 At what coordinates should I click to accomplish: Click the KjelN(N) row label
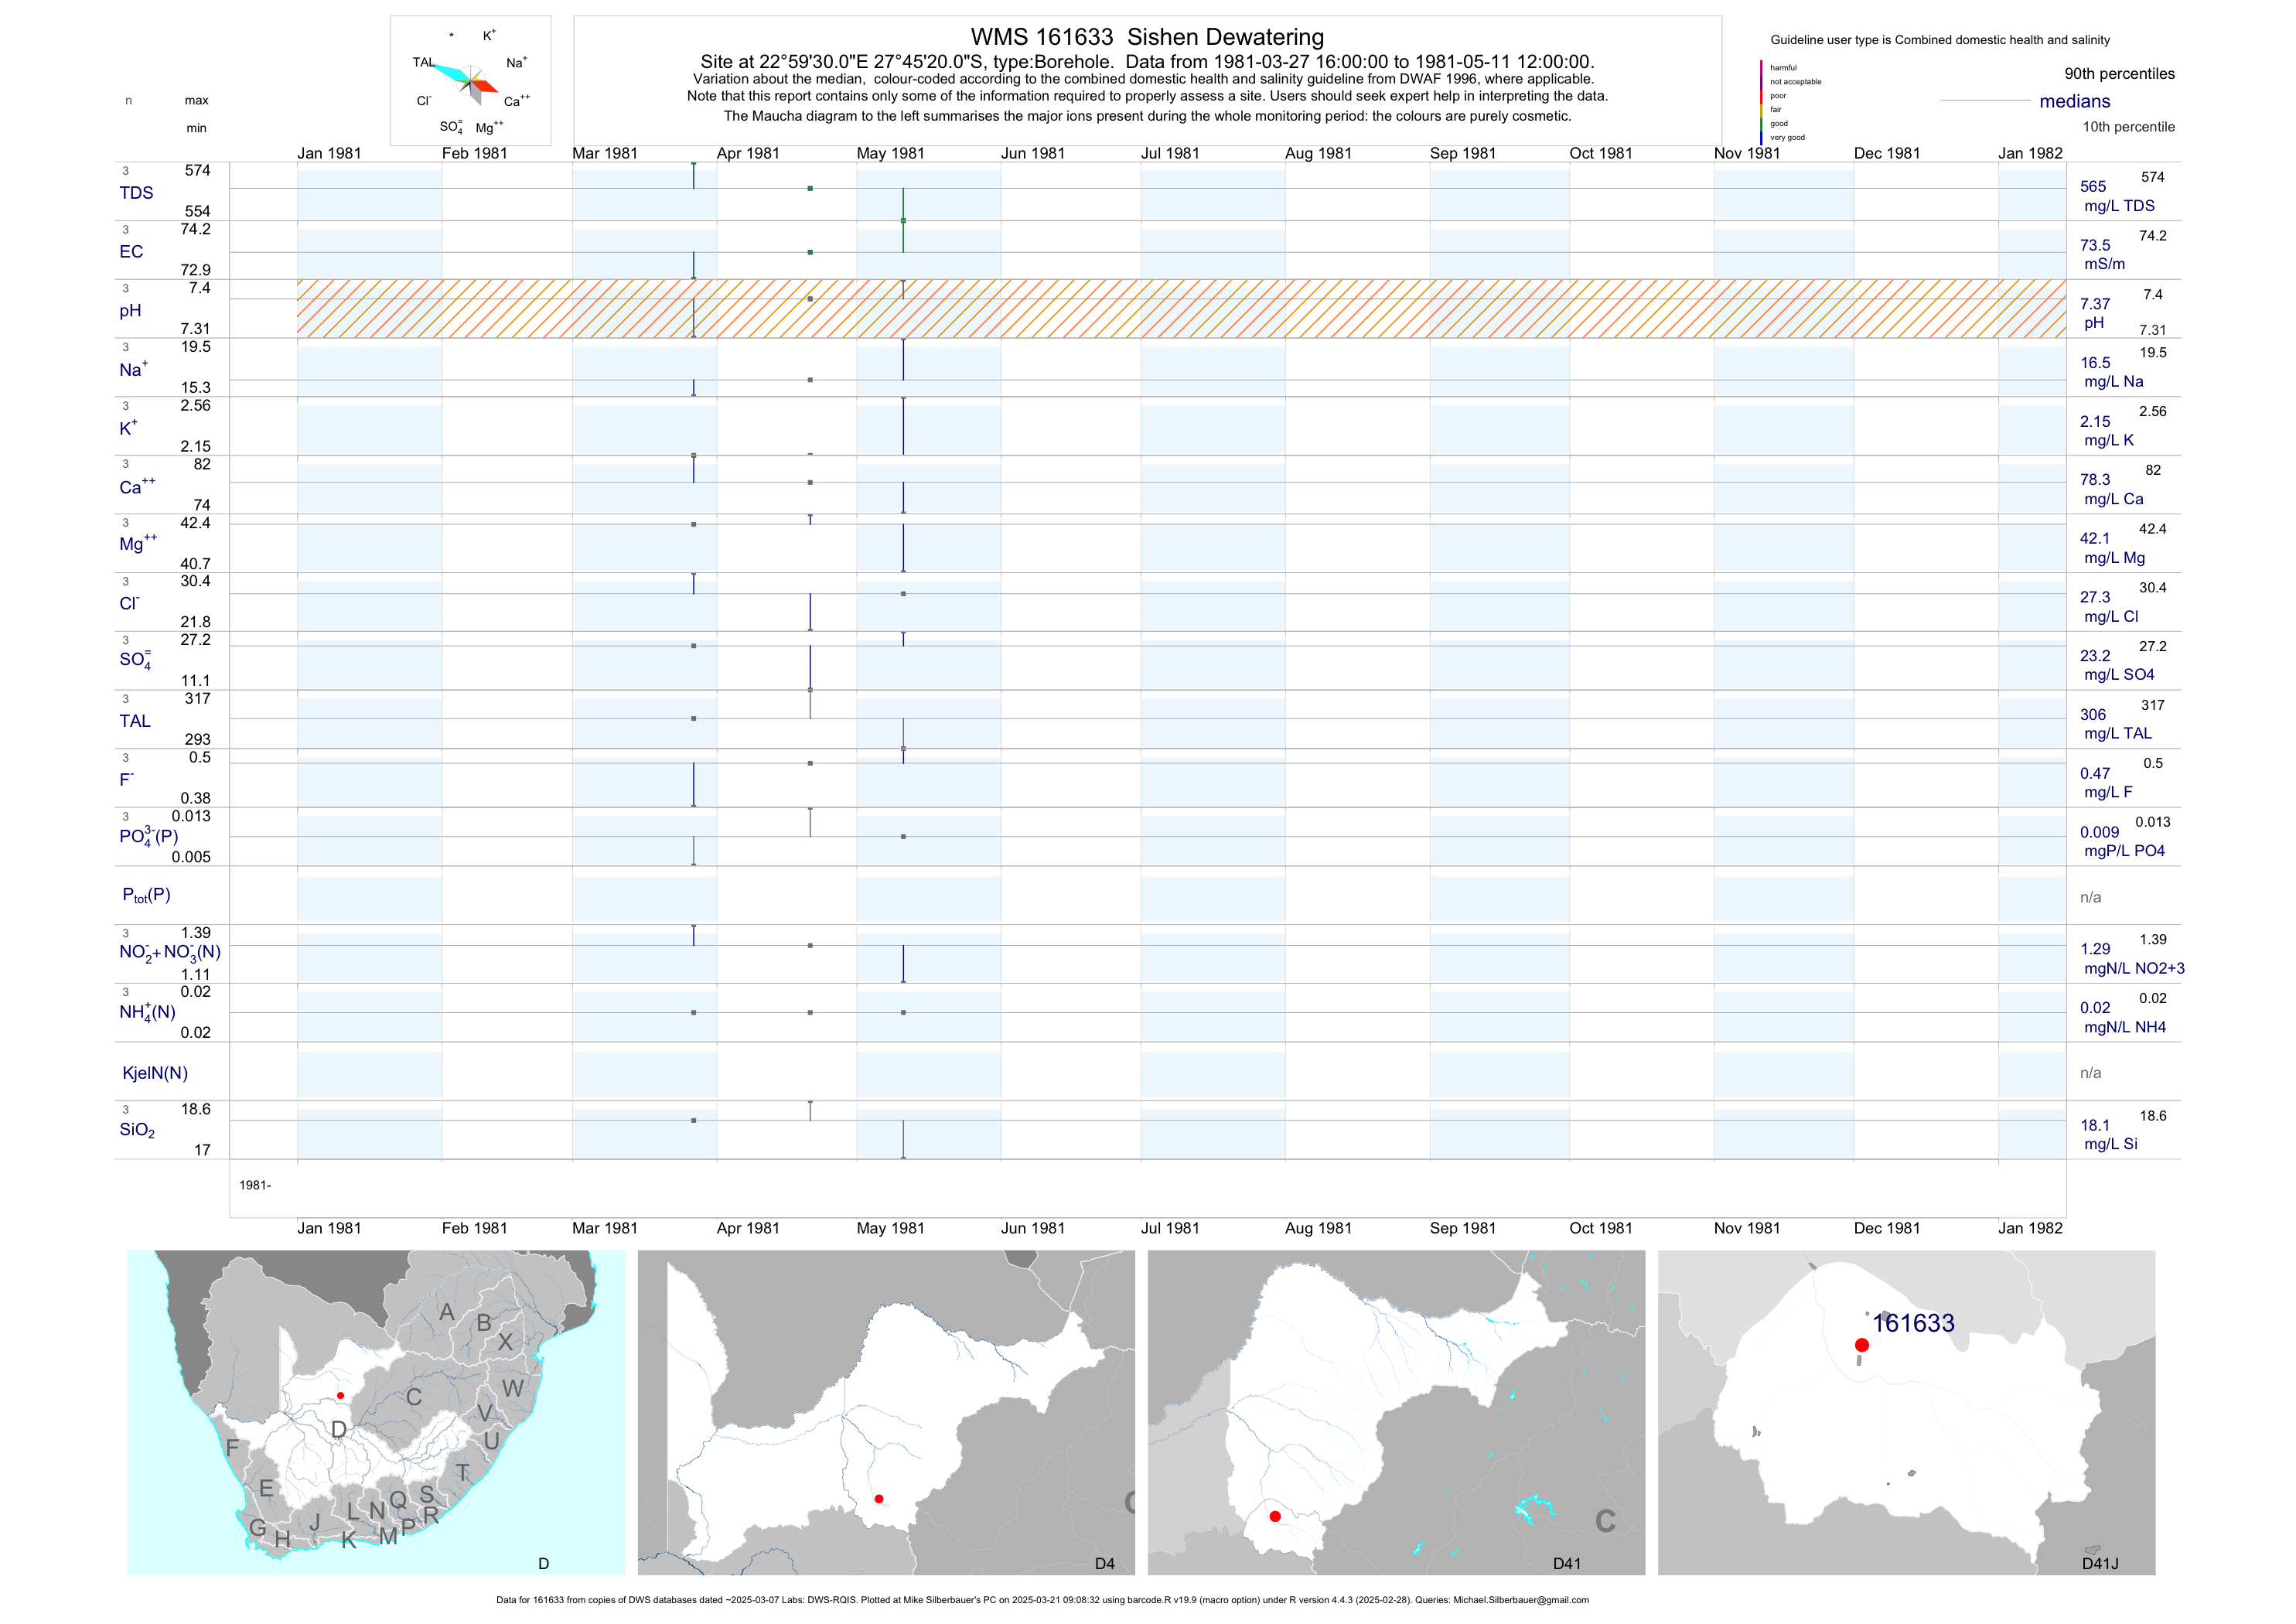click(154, 1073)
